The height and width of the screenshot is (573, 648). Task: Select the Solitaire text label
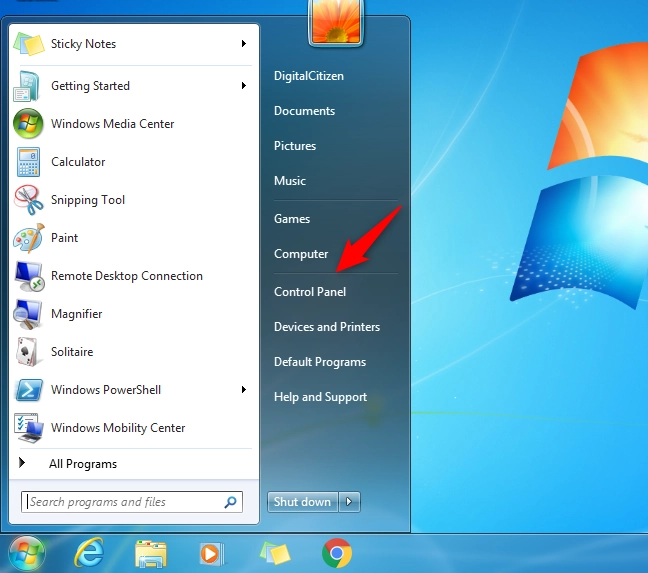click(x=72, y=352)
